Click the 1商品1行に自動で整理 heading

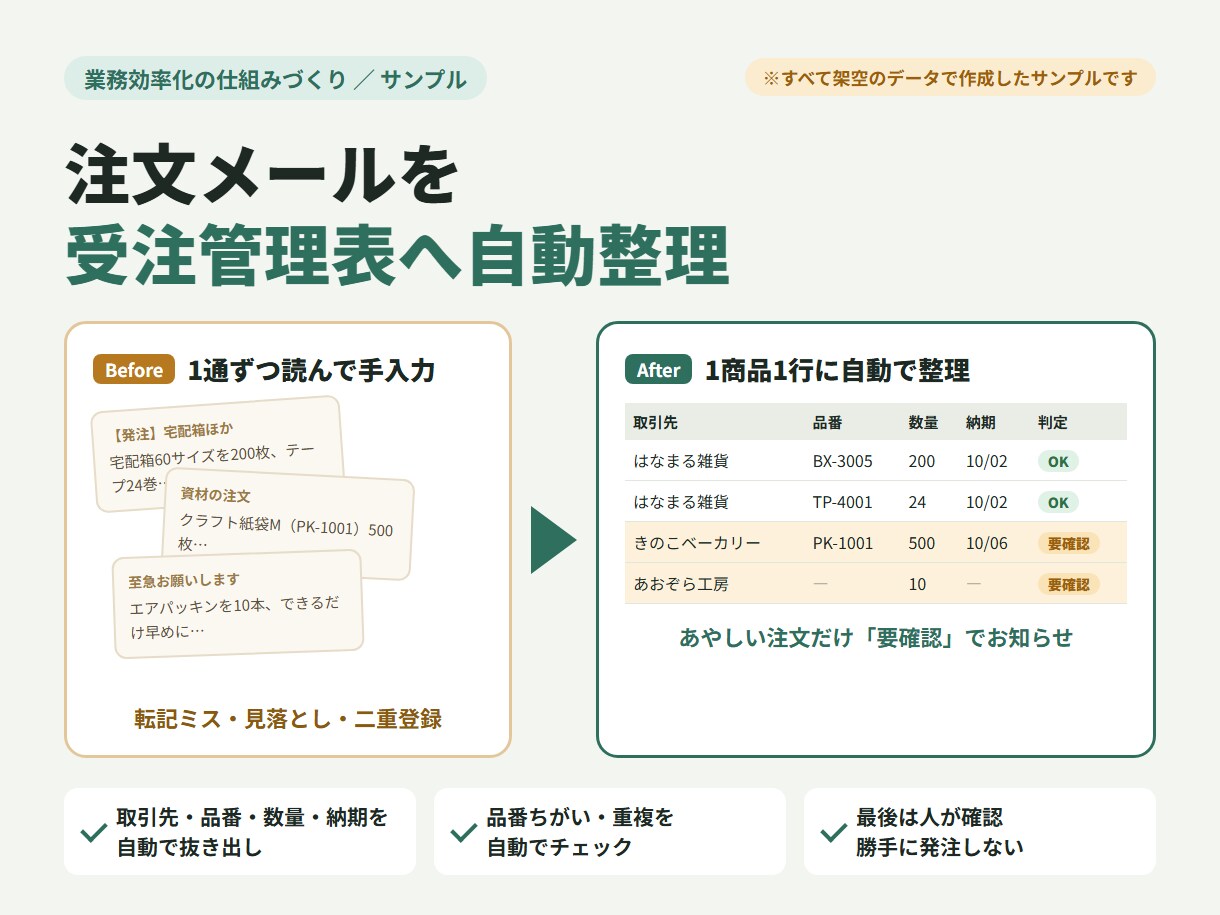pyautogui.click(x=837, y=371)
